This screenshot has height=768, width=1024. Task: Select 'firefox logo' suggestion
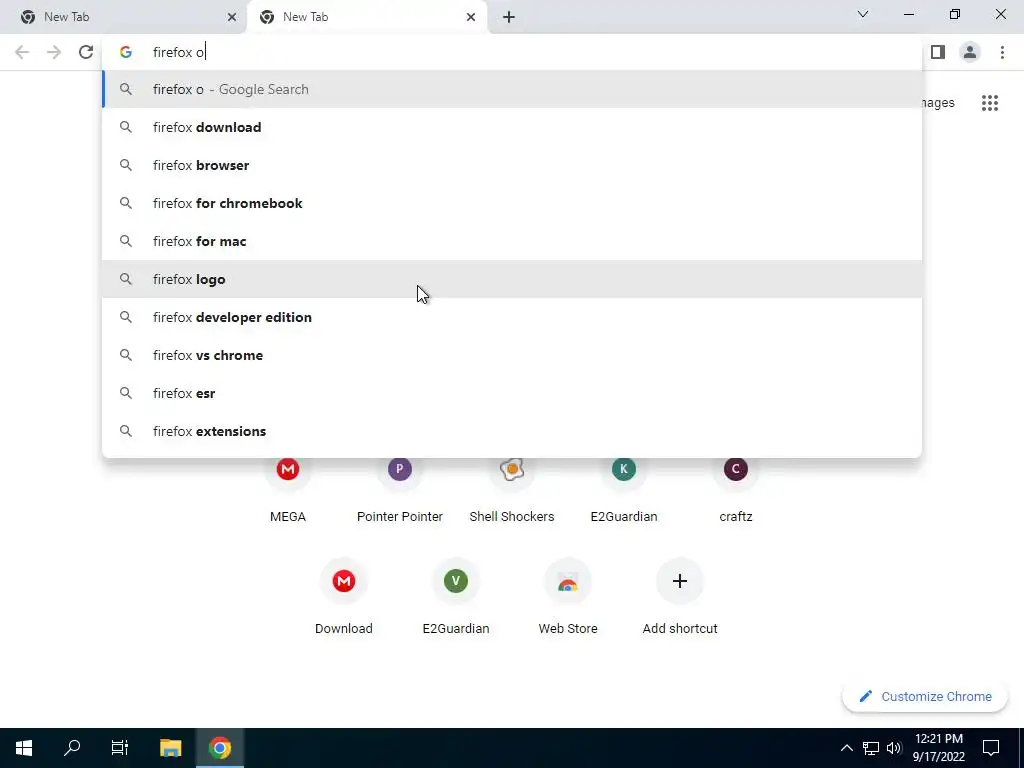click(512, 279)
